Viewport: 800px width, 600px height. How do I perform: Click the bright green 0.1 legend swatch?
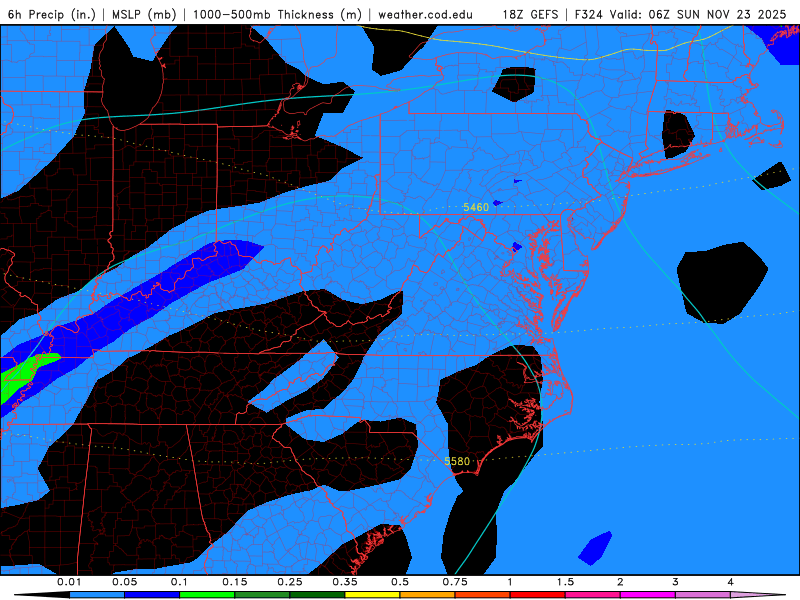207,595
